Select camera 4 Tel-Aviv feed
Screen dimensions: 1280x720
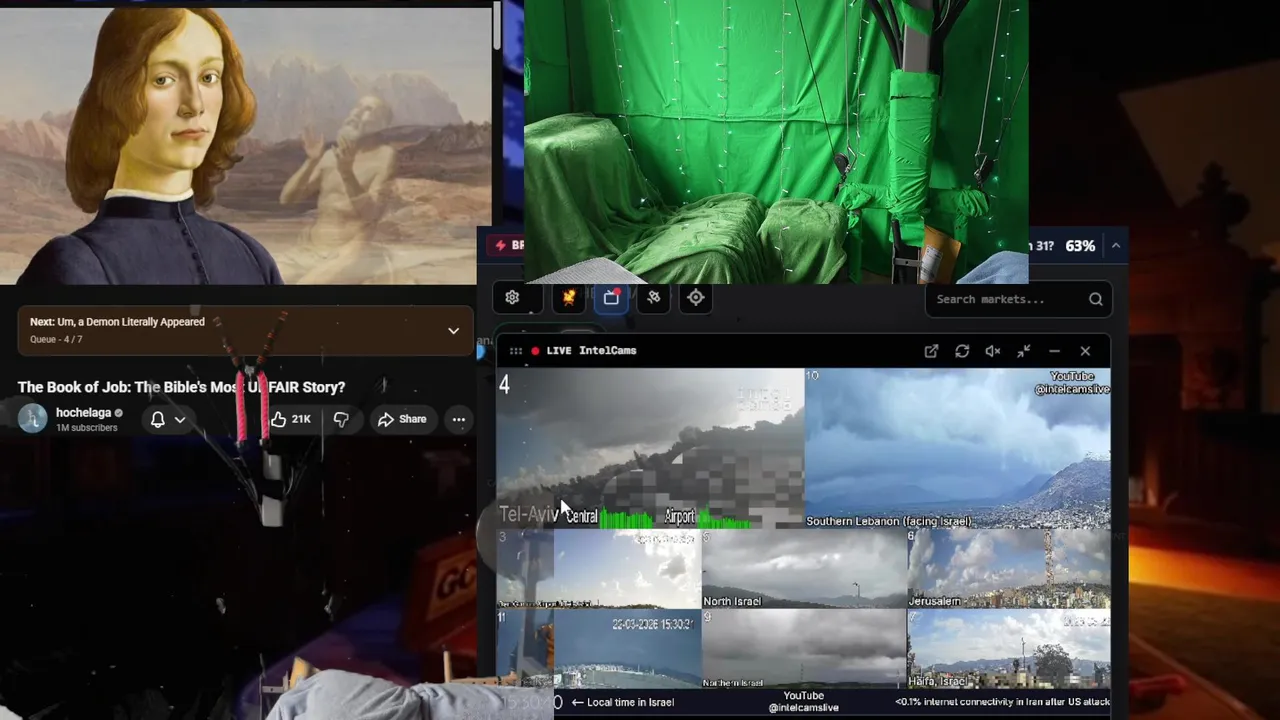[650, 448]
